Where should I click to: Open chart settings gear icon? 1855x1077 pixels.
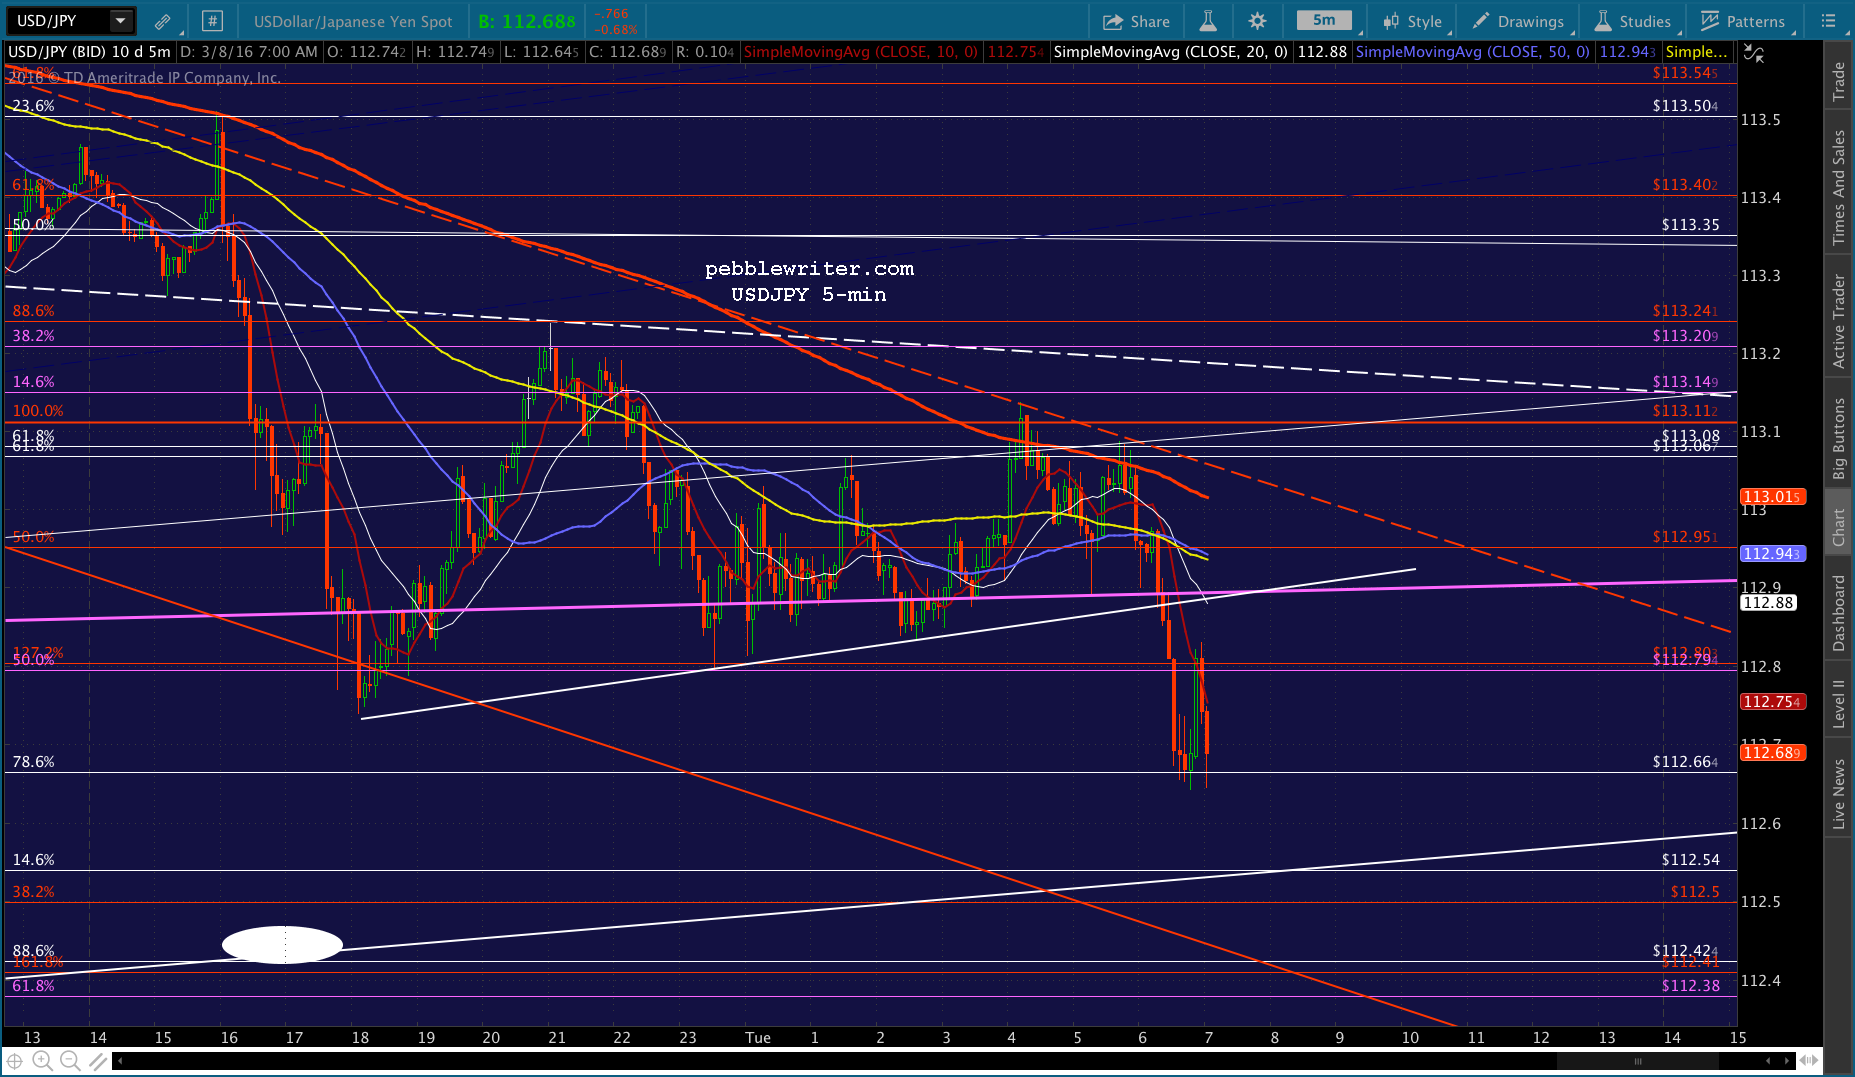click(1258, 21)
